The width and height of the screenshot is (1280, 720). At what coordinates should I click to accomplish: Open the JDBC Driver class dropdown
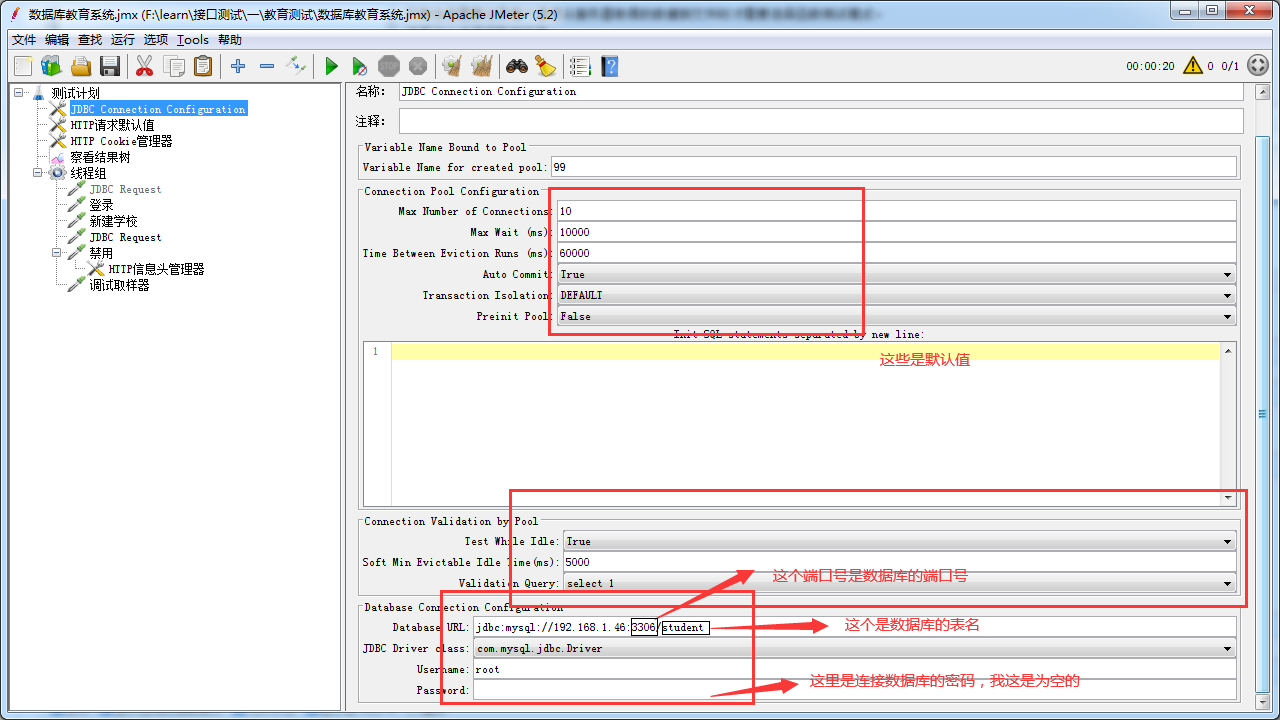tap(855, 648)
